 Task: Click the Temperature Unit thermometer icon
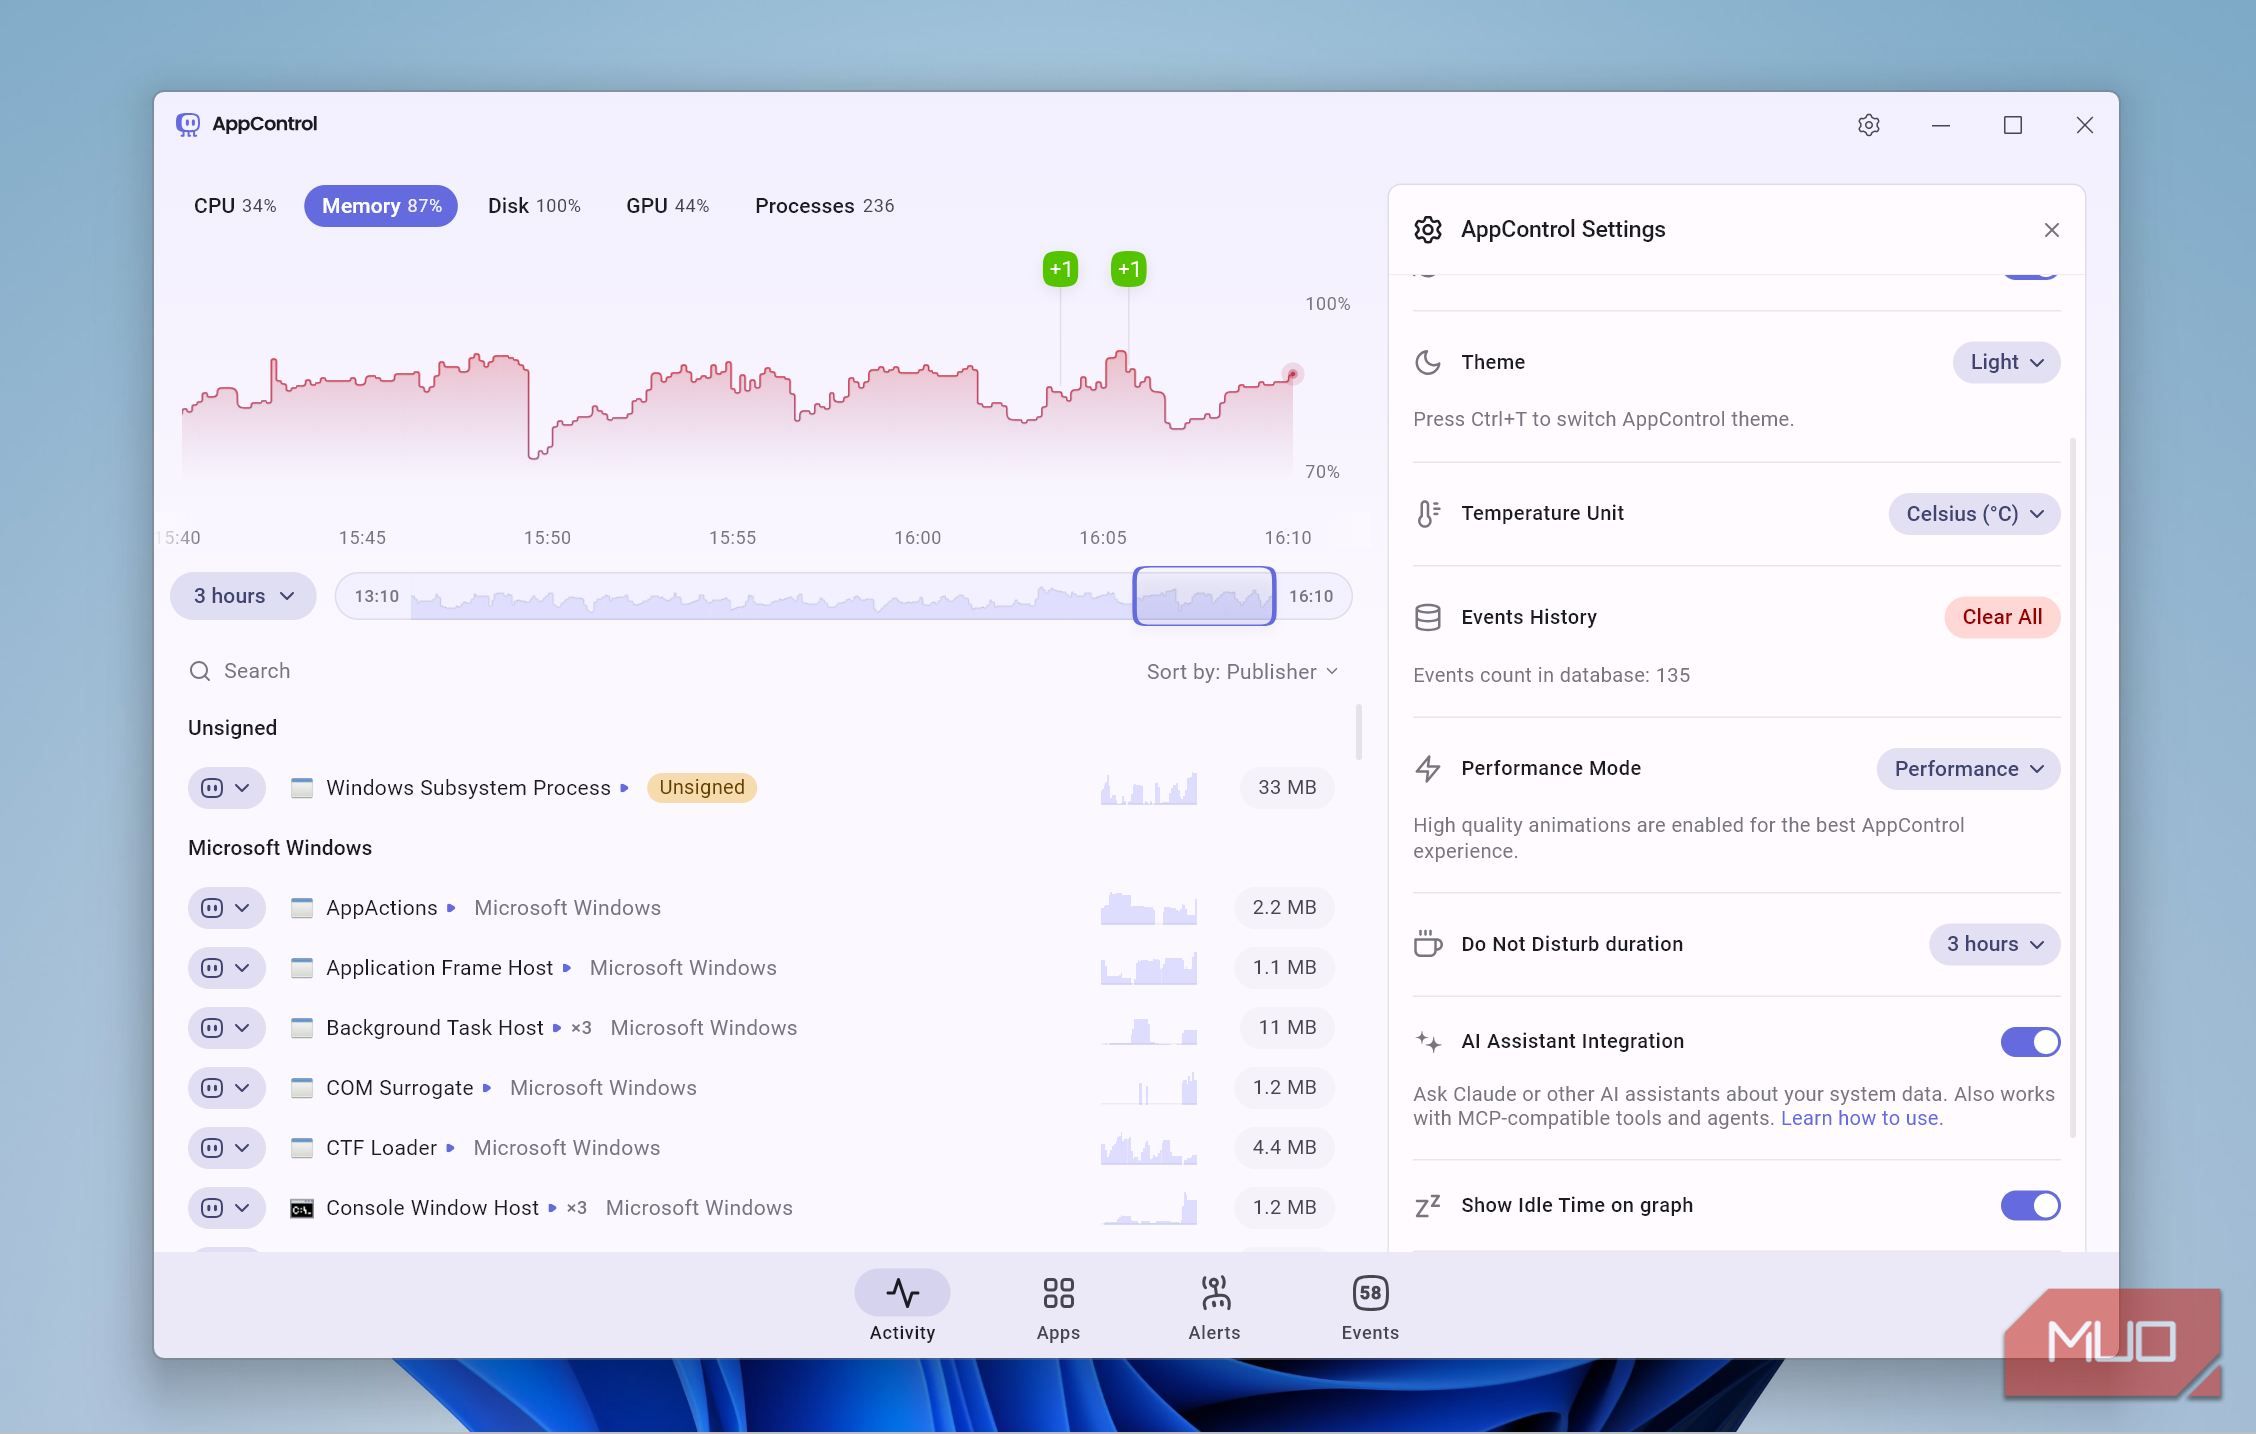(x=1428, y=514)
